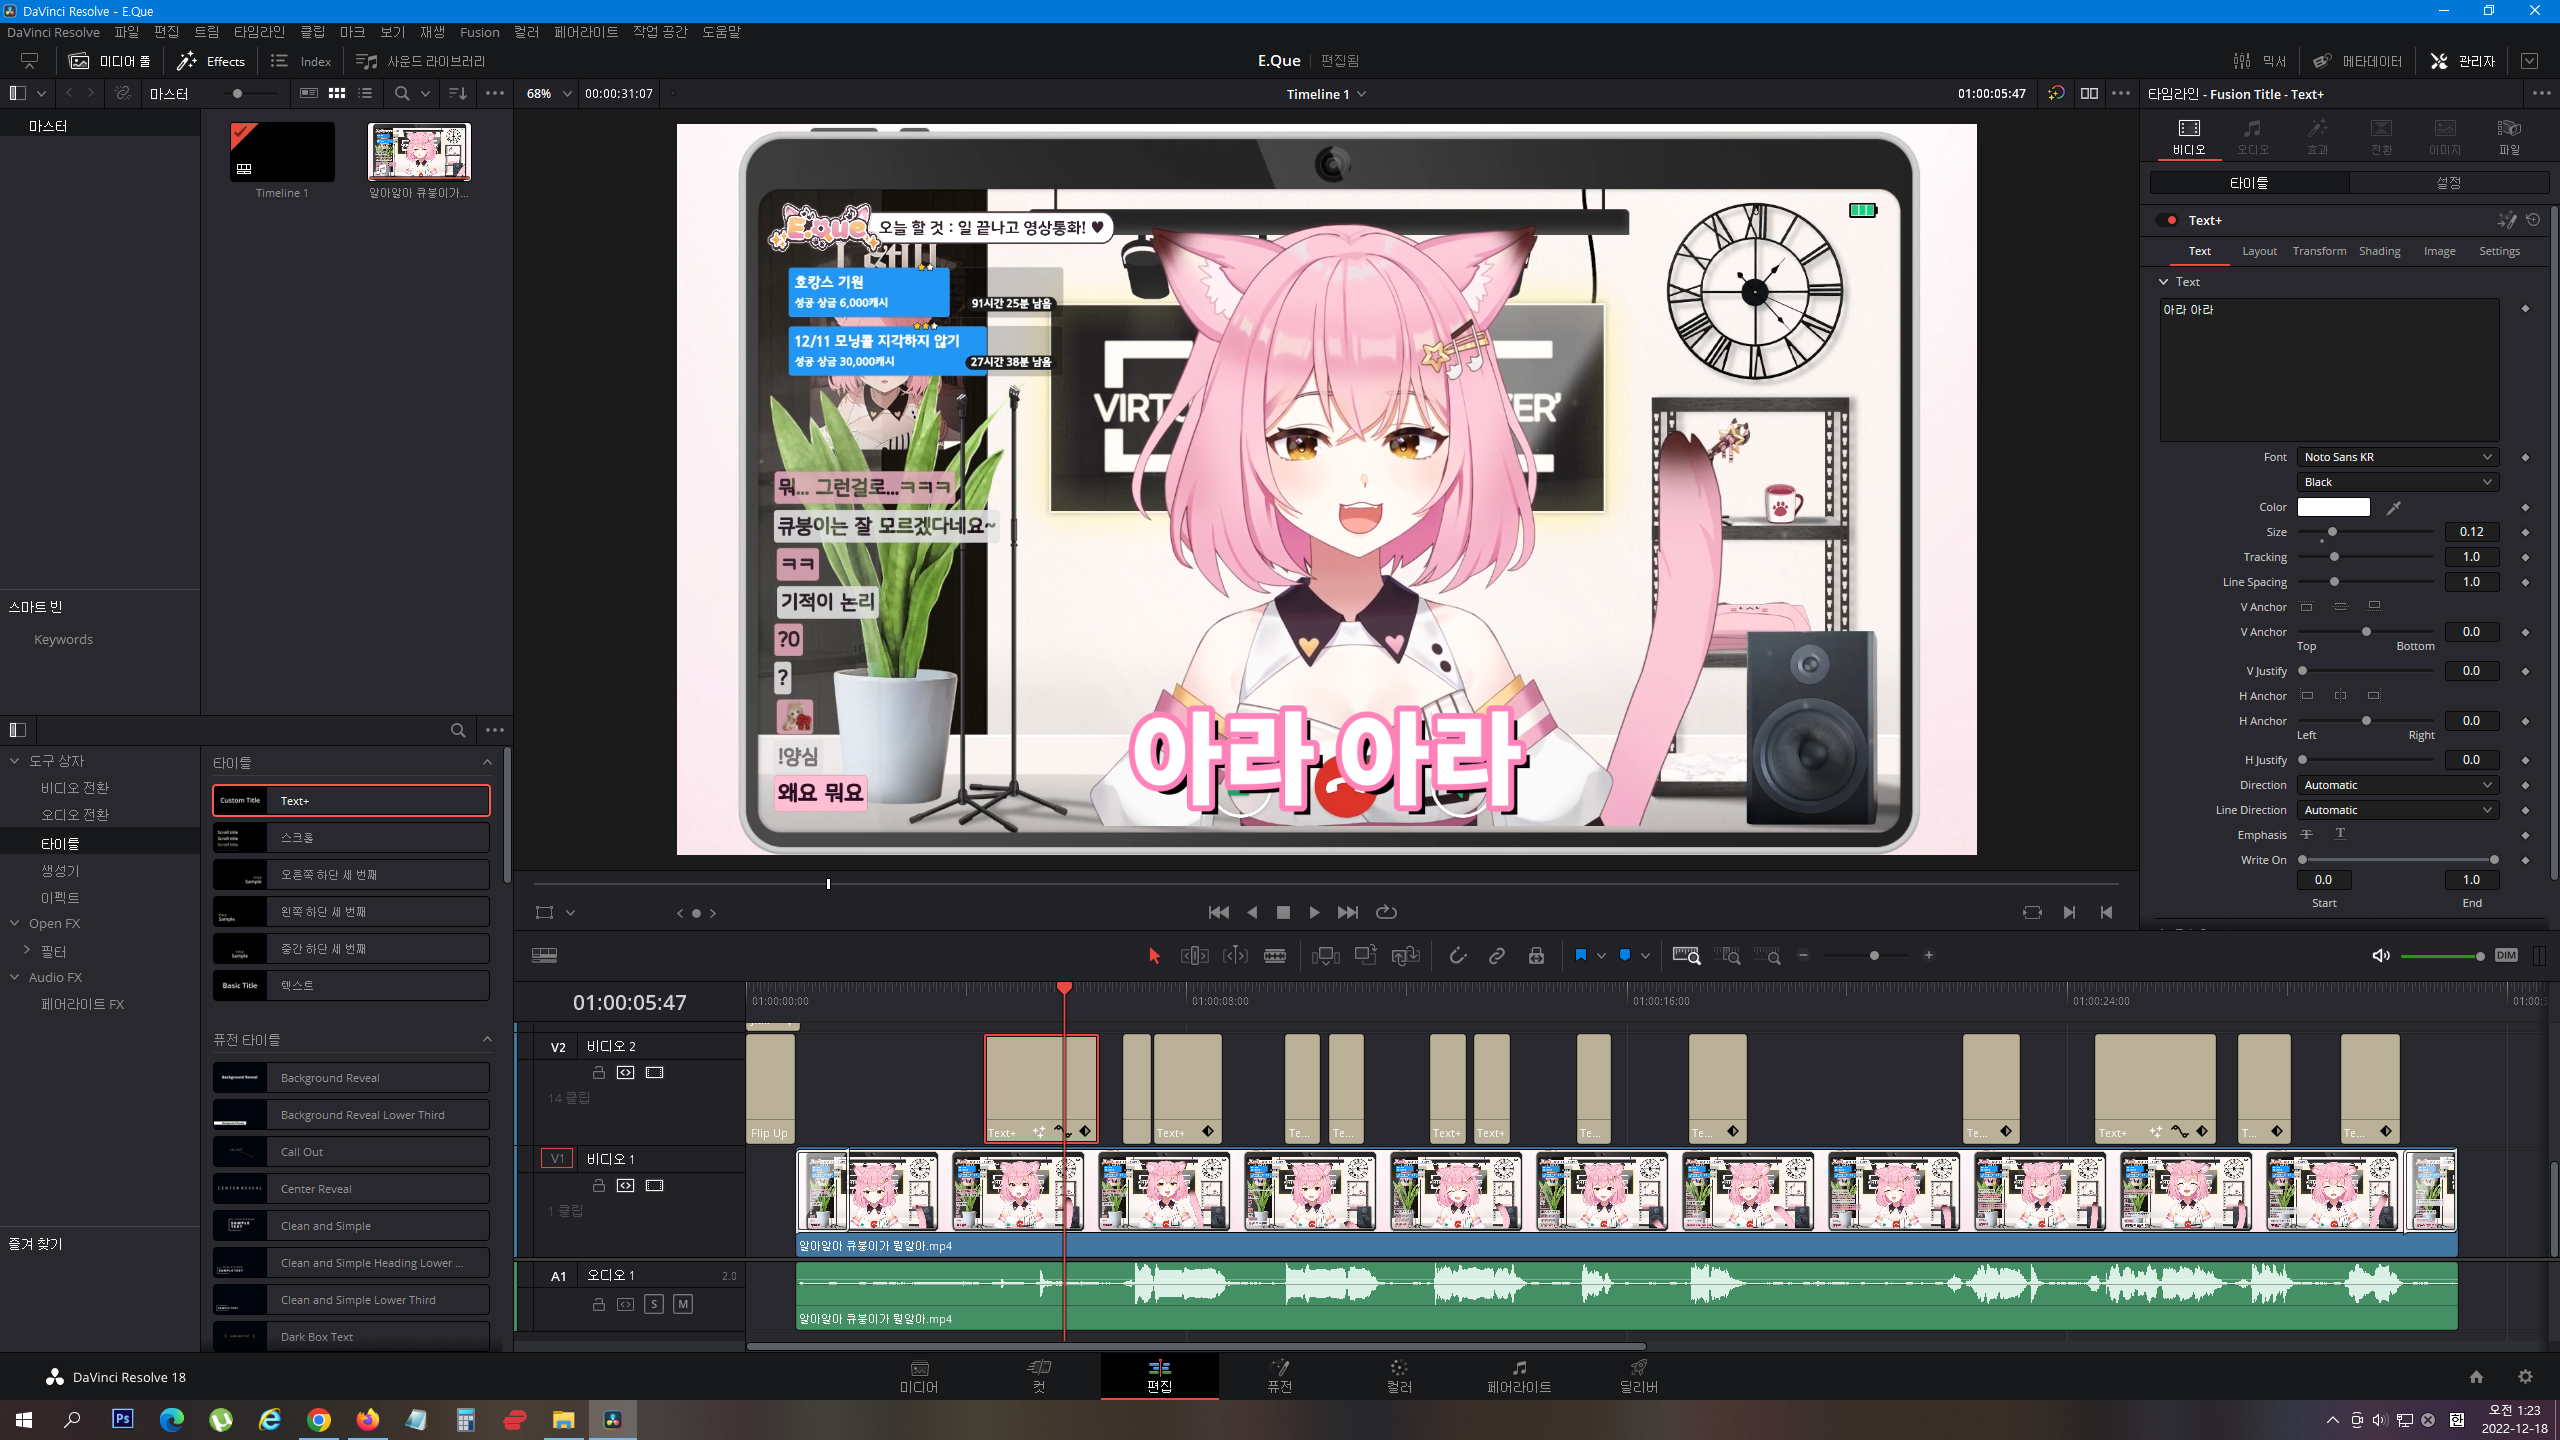Click the white text Color swatch
This screenshot has height=1440, width=2560.
(x=2333, y=507)
